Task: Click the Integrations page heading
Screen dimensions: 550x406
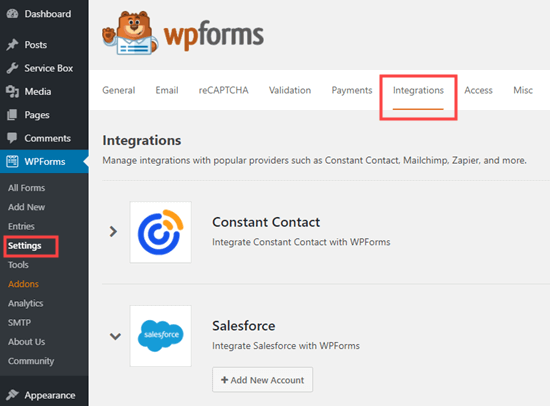Action: 142,140
